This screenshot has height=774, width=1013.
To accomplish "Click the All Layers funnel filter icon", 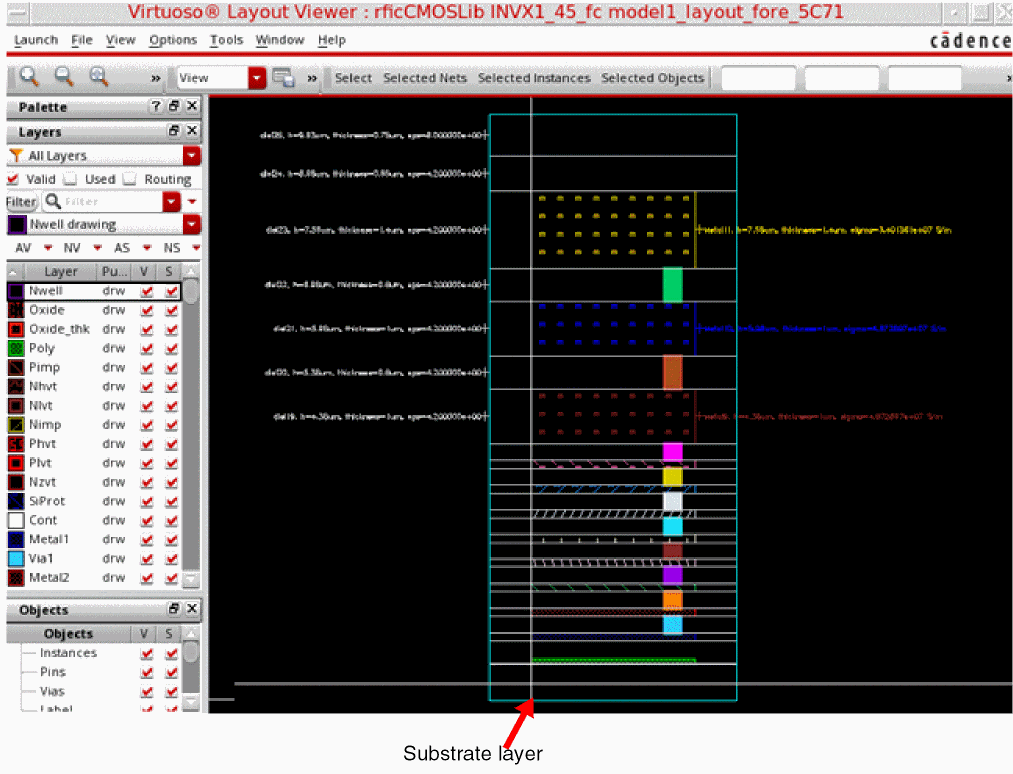I will pos(16,156).
